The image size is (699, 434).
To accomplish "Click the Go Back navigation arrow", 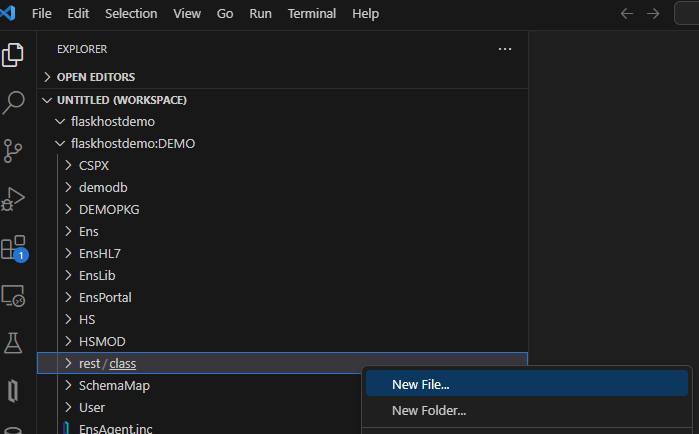I will (x=627, y=14).
